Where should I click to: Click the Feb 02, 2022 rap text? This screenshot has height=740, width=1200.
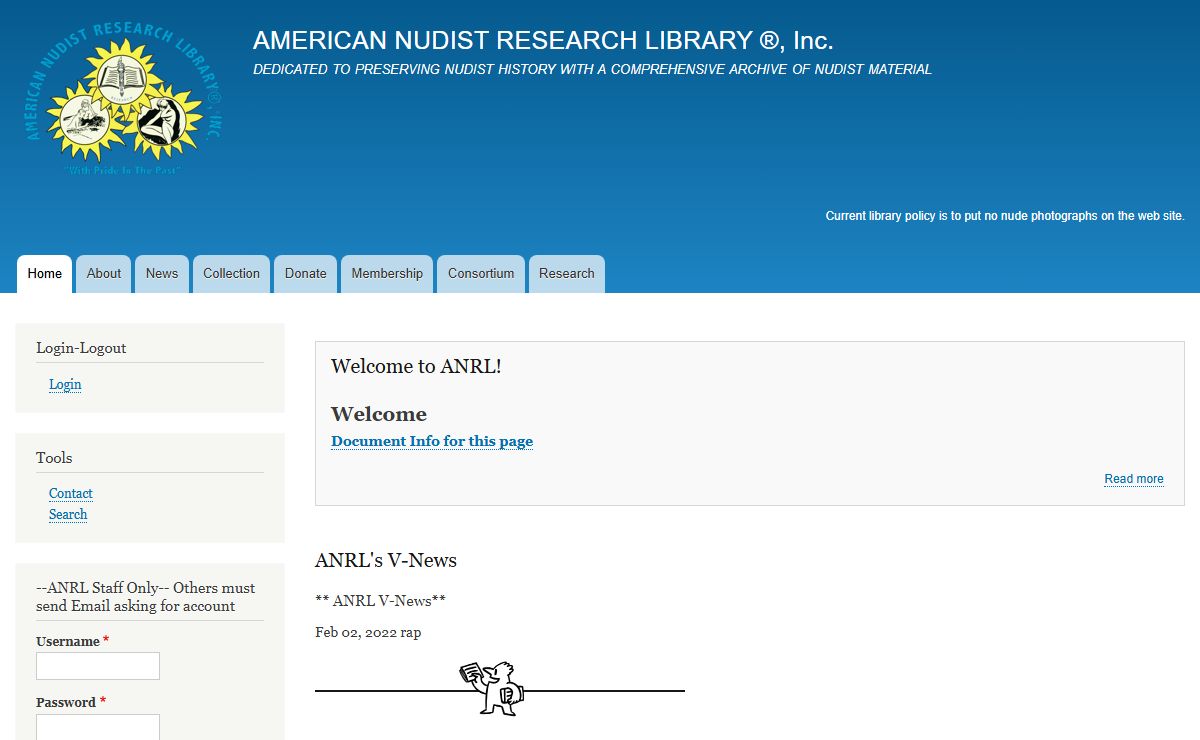pyautogui.click(x=368, y=632)
